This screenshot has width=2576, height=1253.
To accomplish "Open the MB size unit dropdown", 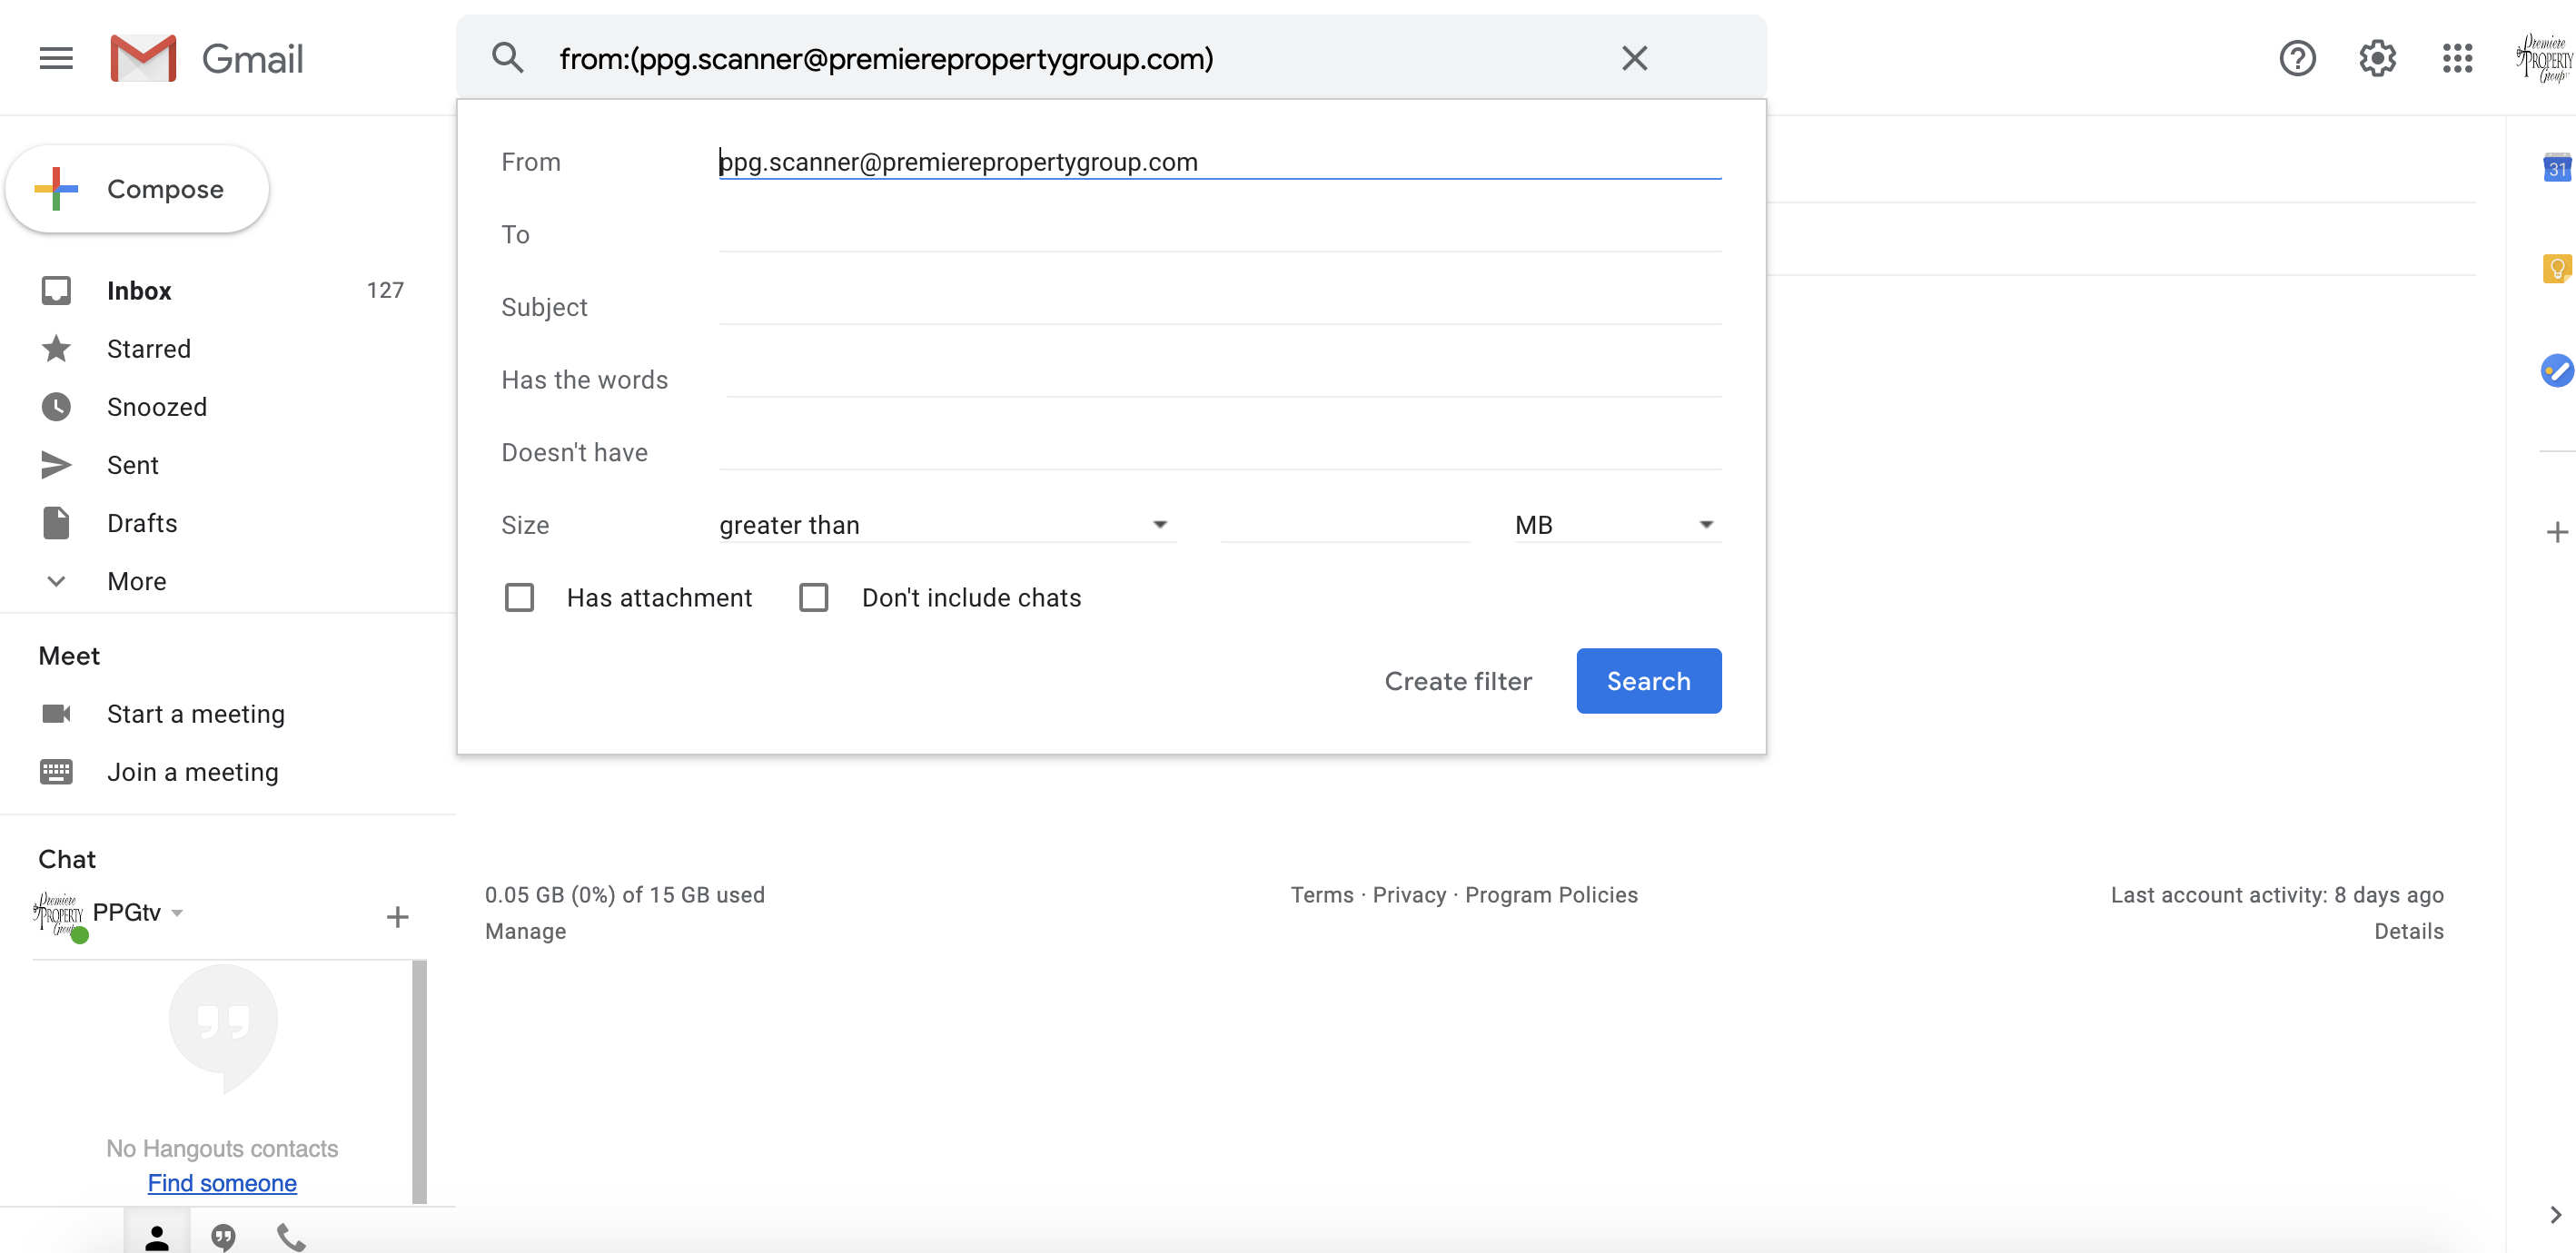I will click(1615, 525).
